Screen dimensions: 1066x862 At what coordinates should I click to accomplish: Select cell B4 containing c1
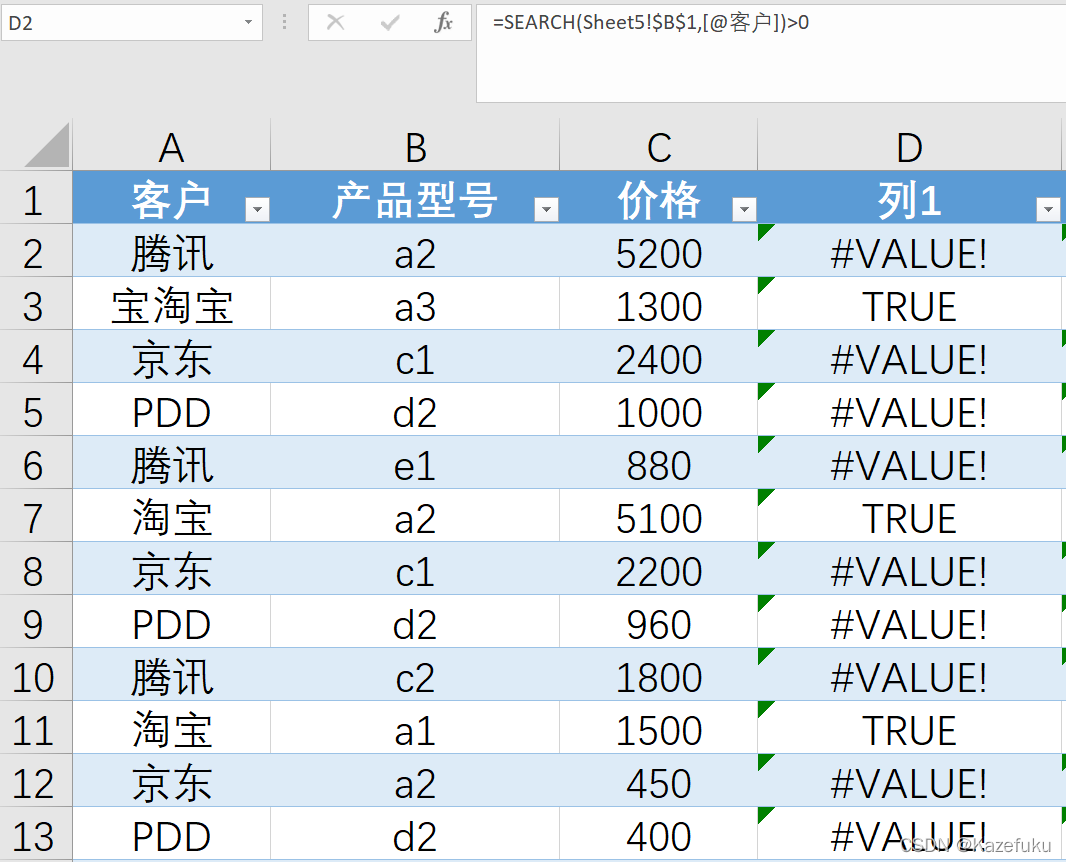click(x=415, y=356)
